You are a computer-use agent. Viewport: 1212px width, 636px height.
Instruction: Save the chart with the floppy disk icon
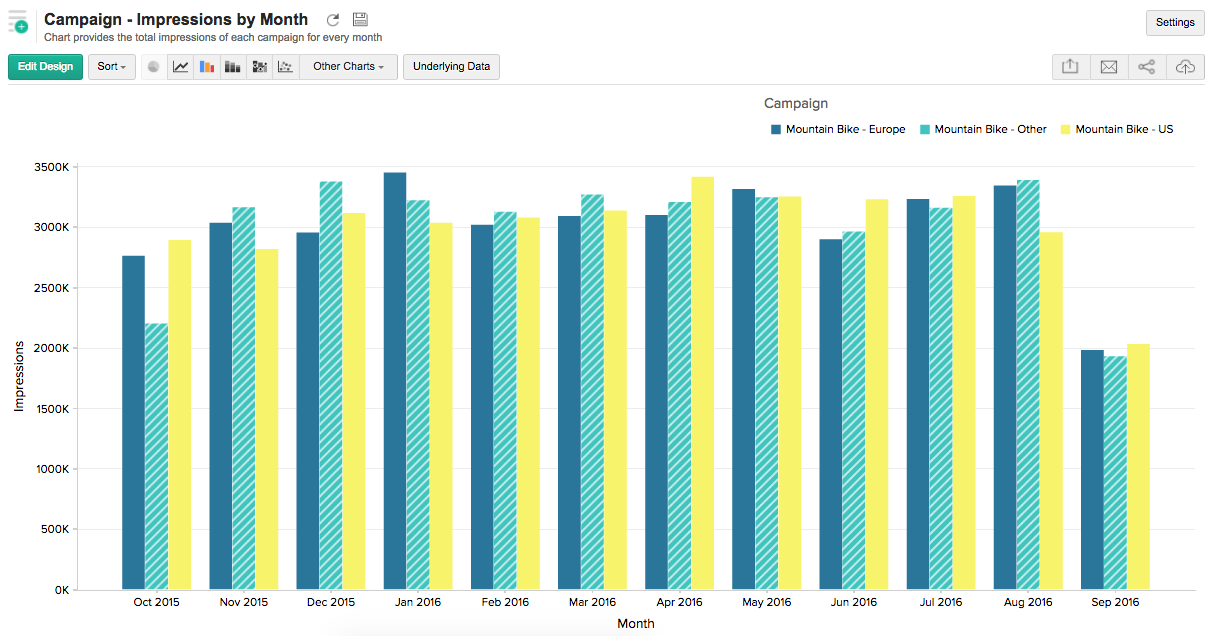click(360, 20)
